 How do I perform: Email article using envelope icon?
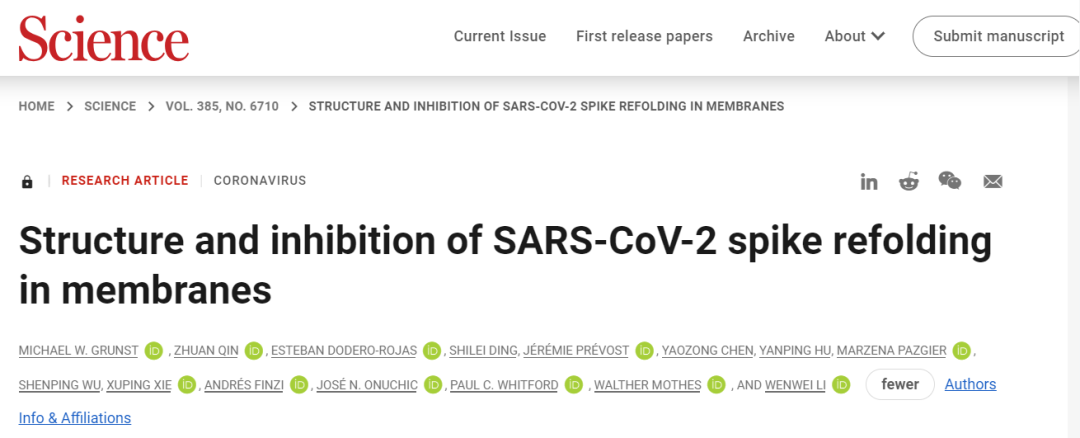tap(993, 181)
